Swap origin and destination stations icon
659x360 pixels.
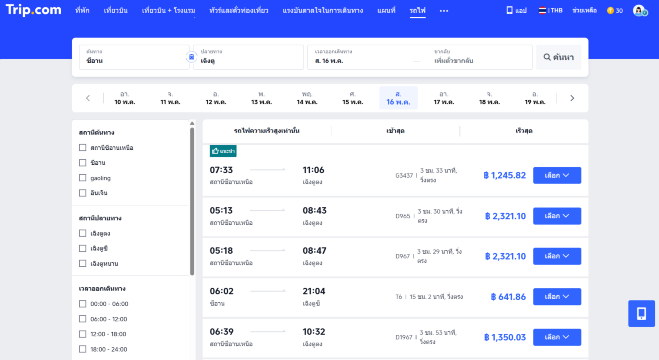coord(191,57)
